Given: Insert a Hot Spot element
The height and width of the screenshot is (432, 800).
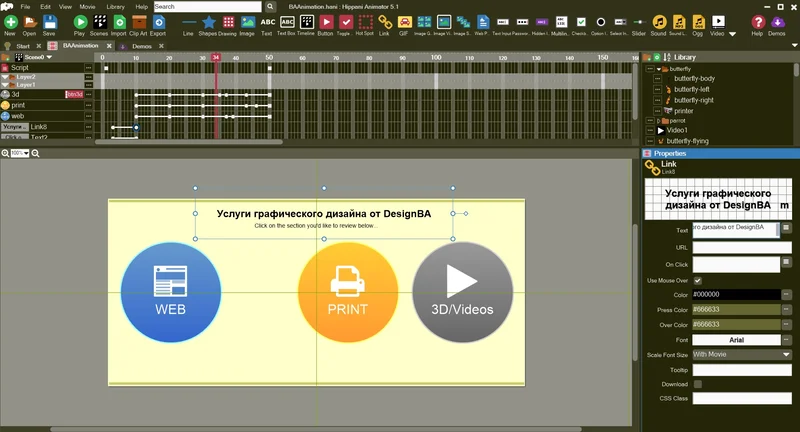Looking at the screenshot, I should point(365,25).
